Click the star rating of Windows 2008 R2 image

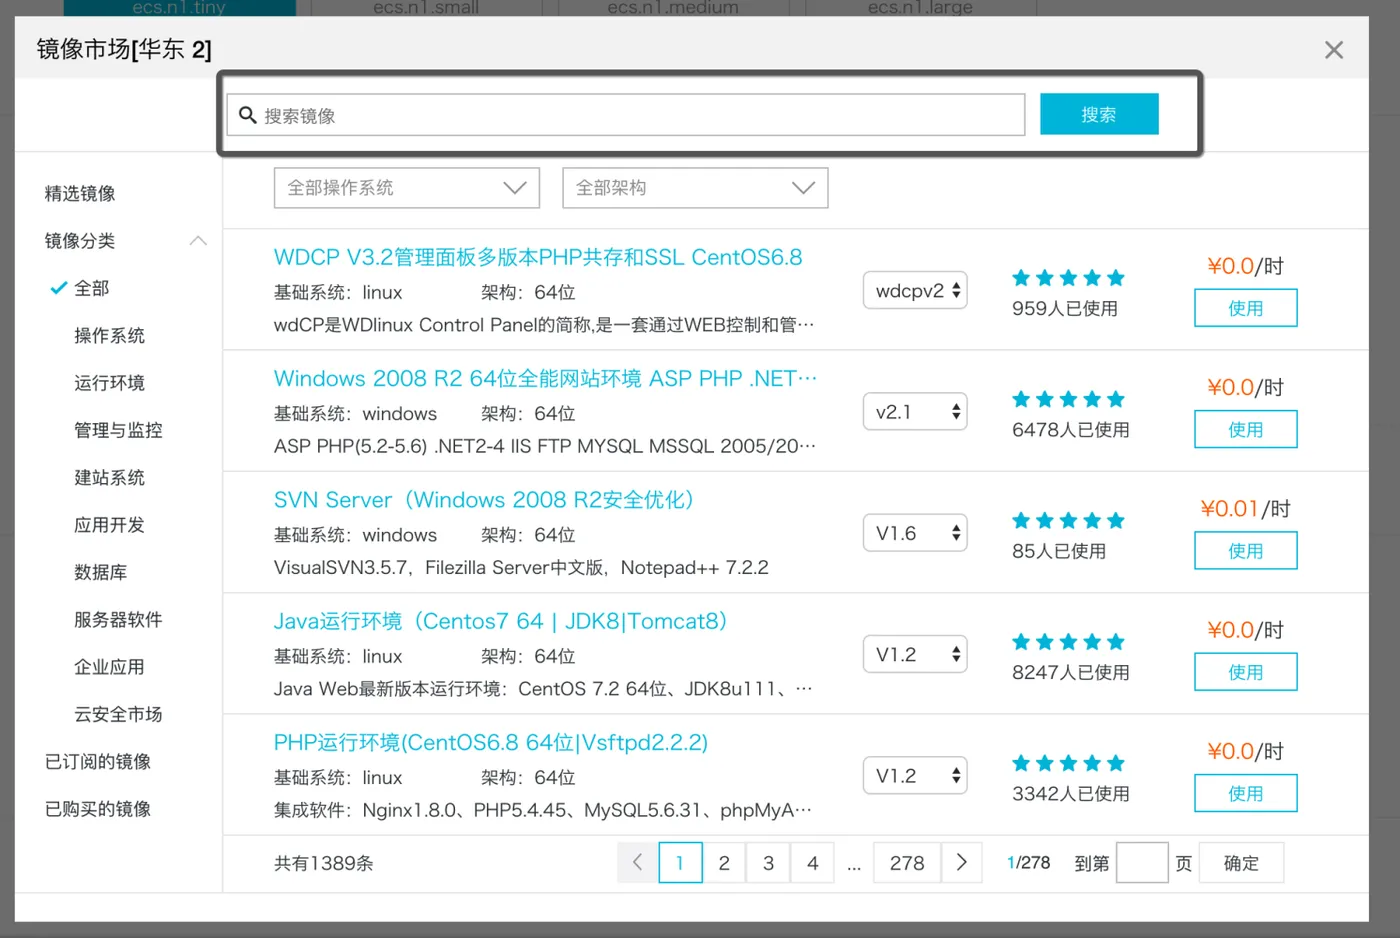(1068, 399)
